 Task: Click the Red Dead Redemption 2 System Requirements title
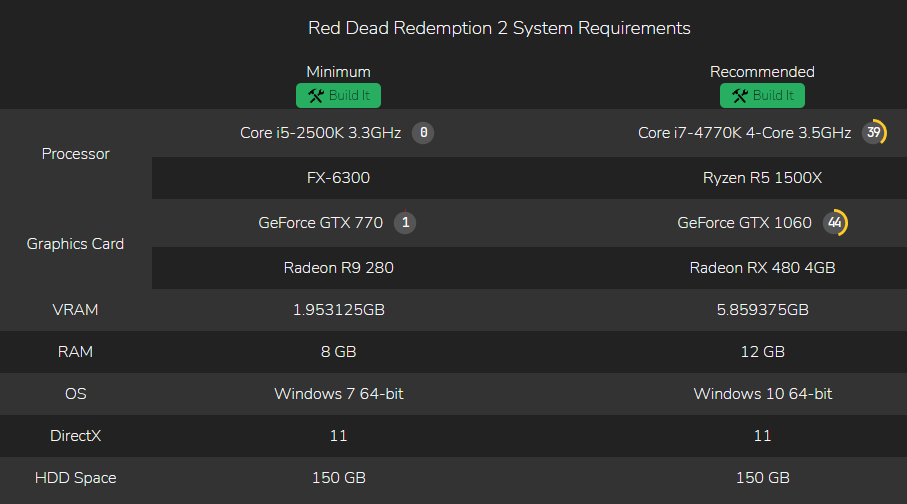(499, 28)
